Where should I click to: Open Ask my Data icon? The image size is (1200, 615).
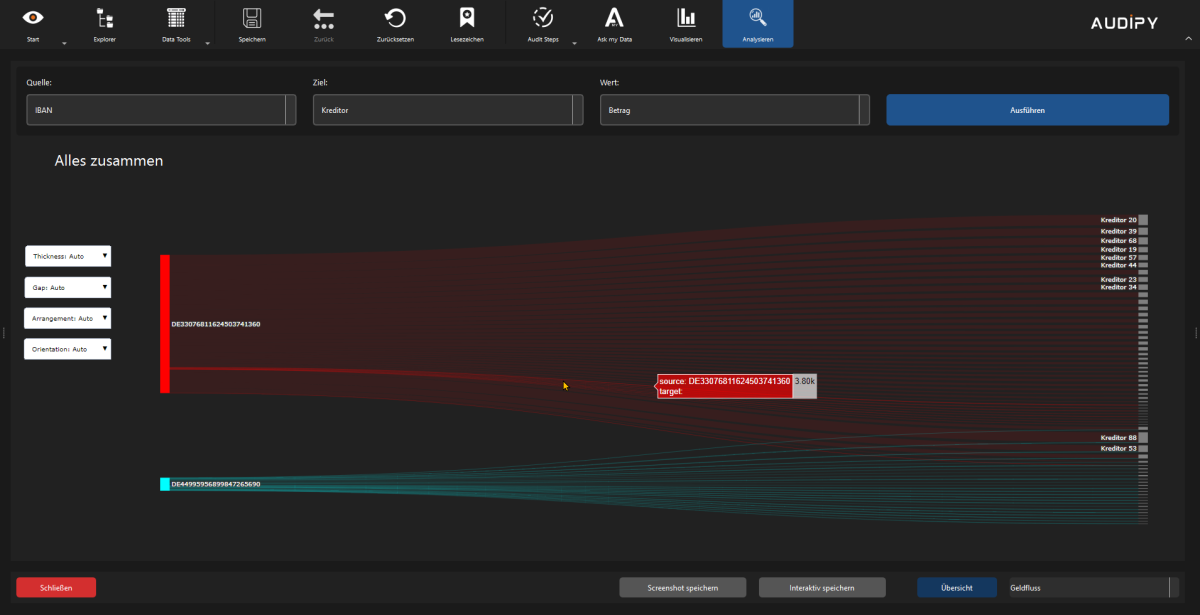coord(614,18)
